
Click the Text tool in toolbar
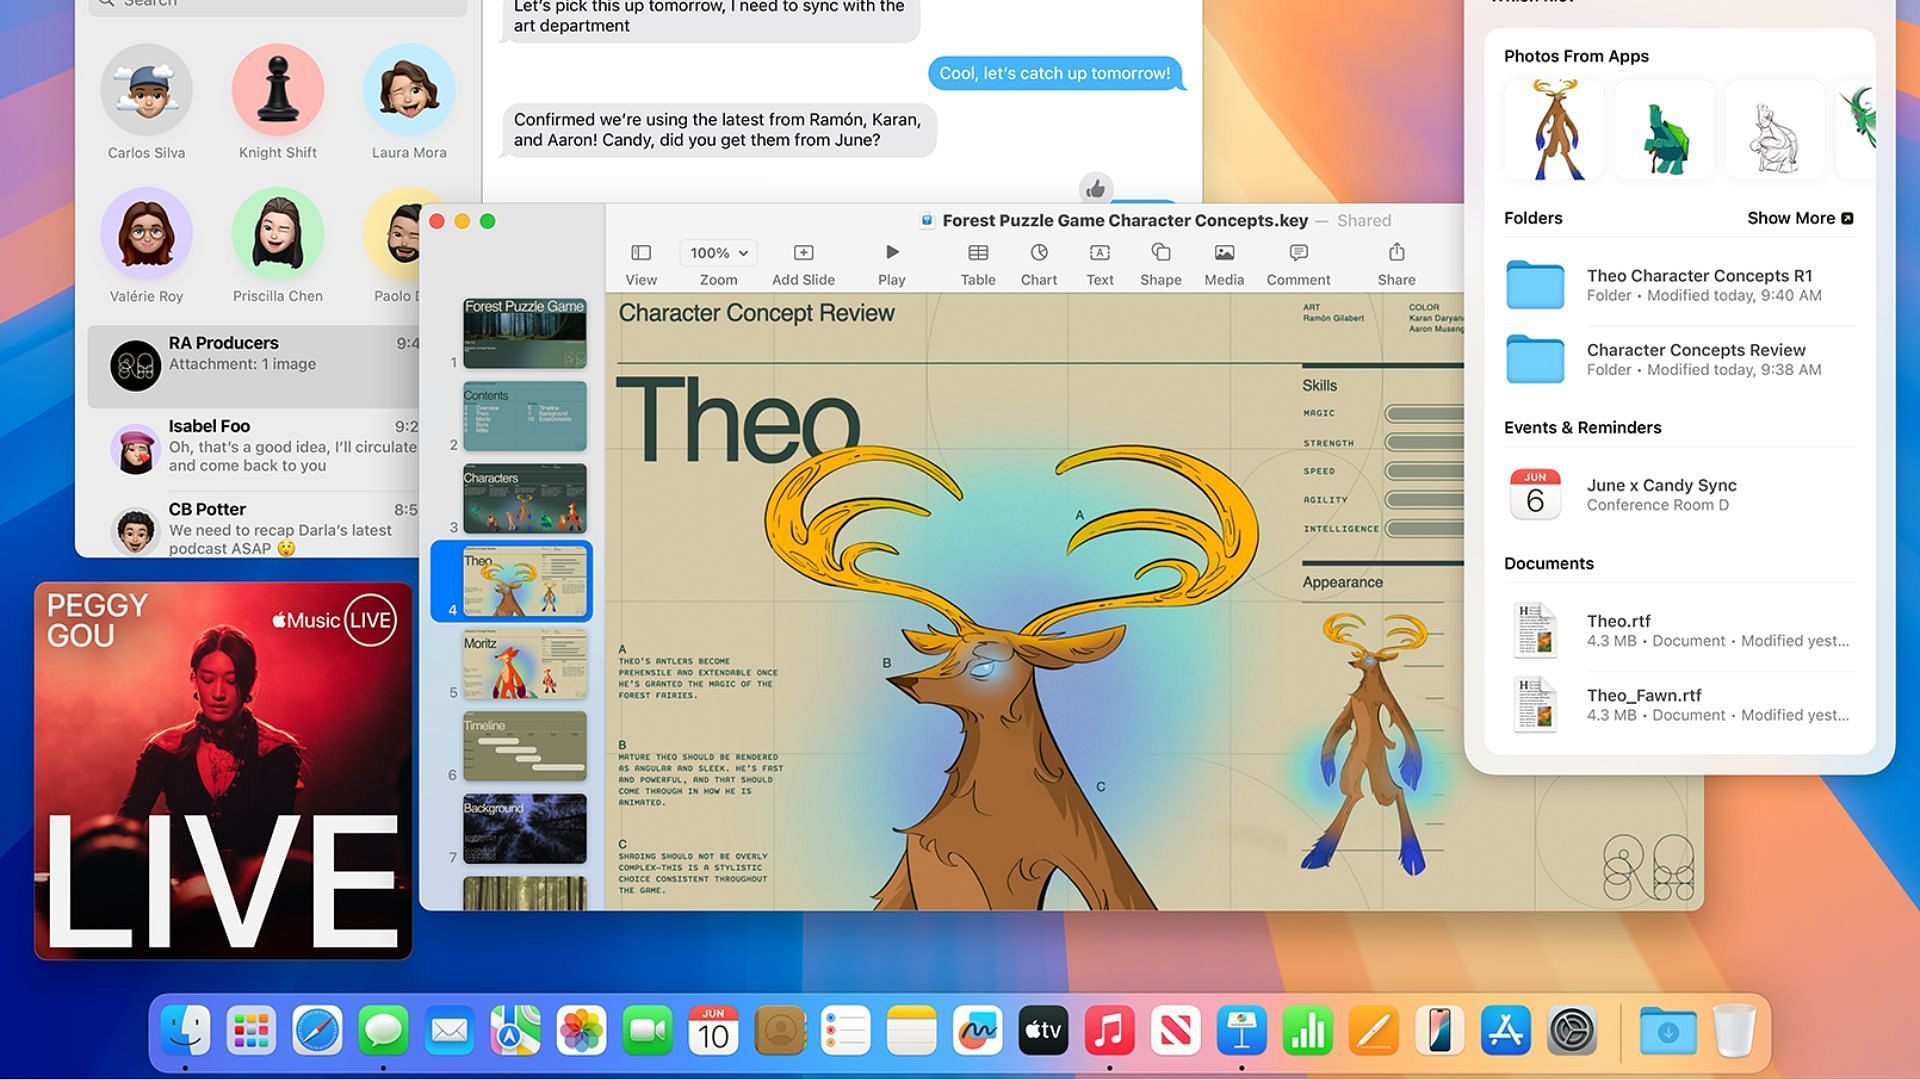coord(1100,262)
